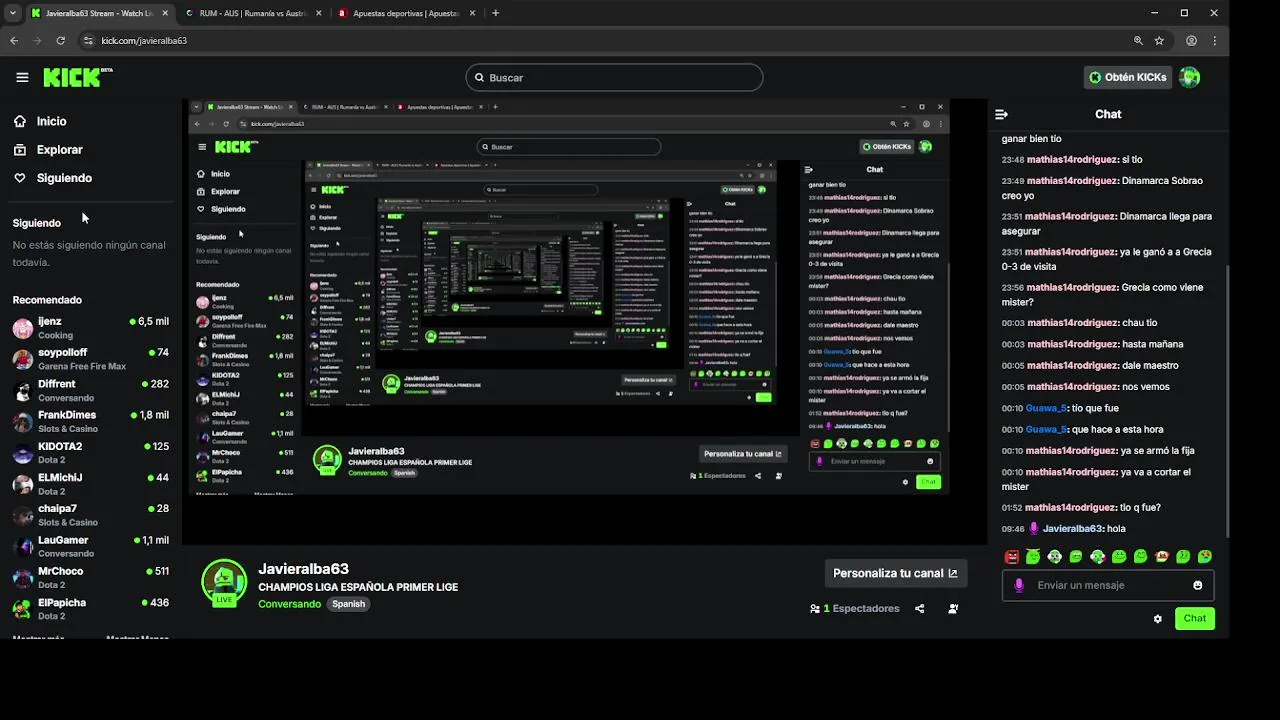The width and height of the screenshot is (1280, 720).
Task: Open a new browser tab
Action: click(495, 13)
